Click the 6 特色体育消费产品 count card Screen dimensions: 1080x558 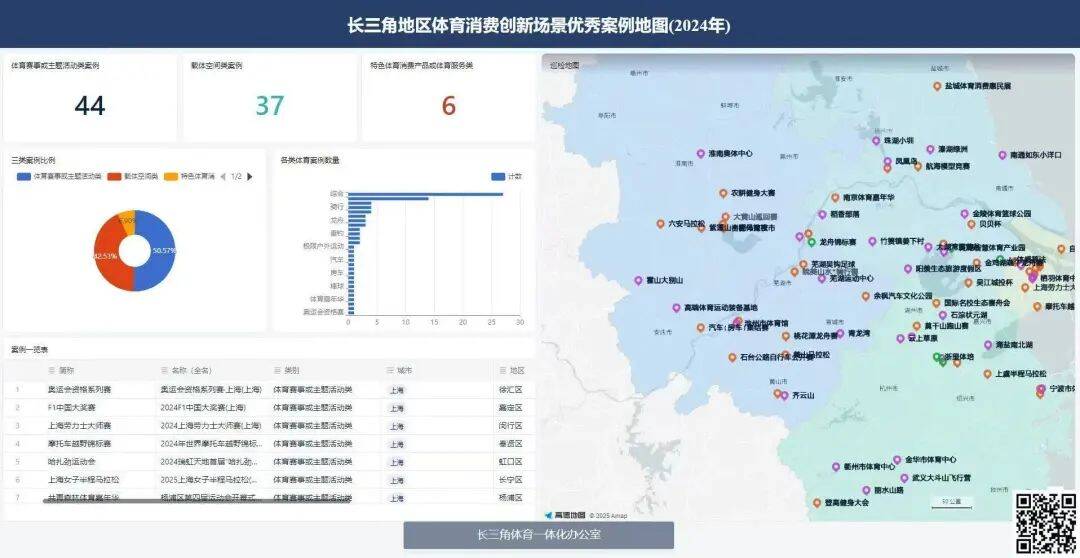click(448, 99)
